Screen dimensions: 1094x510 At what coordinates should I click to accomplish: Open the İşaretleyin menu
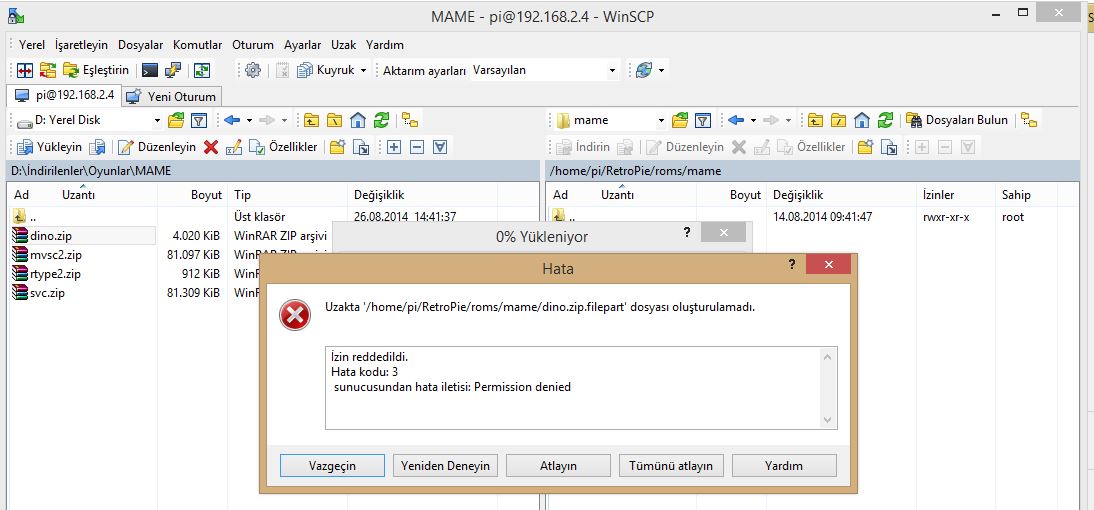(x=81, y=45)
